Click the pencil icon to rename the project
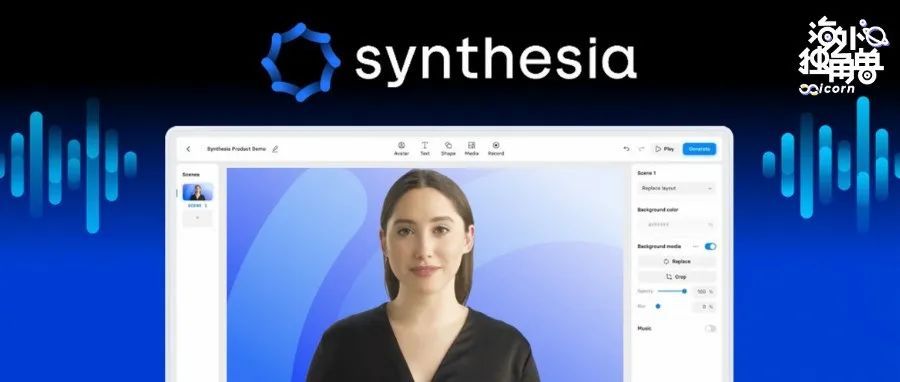900x382 pixels. [275, 149]
